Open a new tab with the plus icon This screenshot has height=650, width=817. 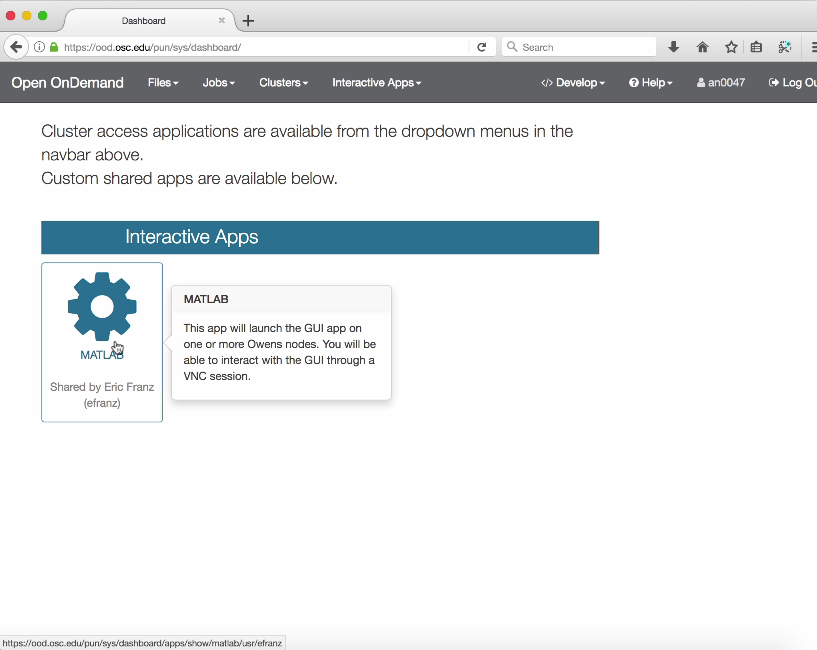pos(248,21)
